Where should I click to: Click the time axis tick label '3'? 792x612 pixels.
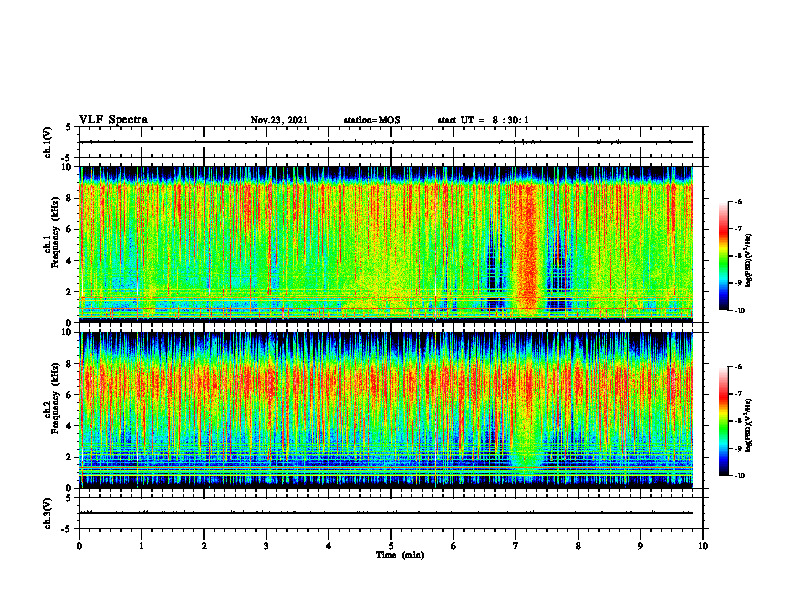pyautogui.click(x=266, y=546)
